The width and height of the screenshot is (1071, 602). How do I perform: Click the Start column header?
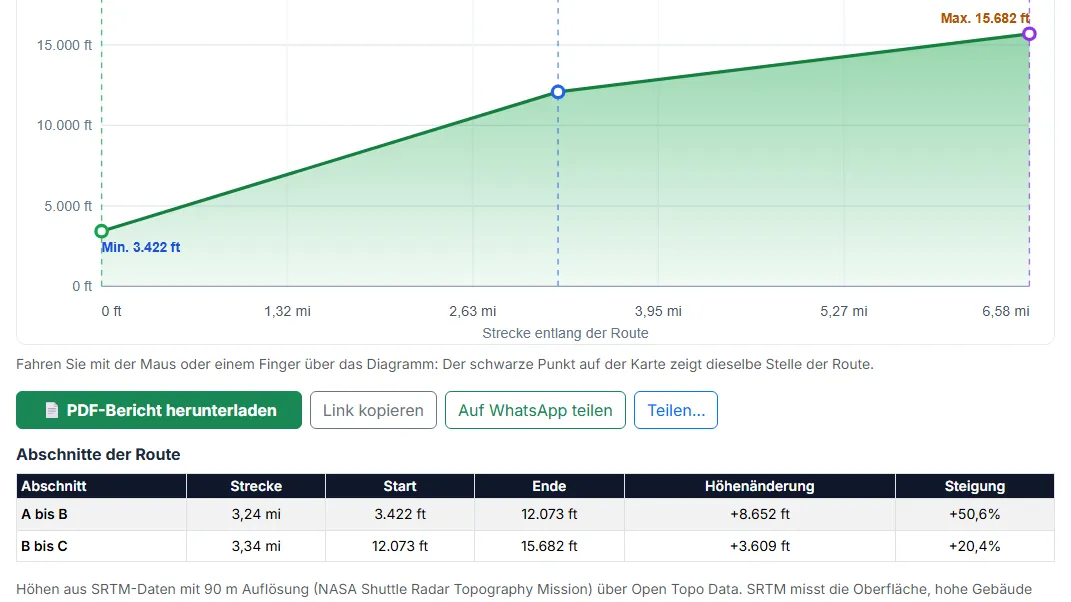[x=400, y=486]
